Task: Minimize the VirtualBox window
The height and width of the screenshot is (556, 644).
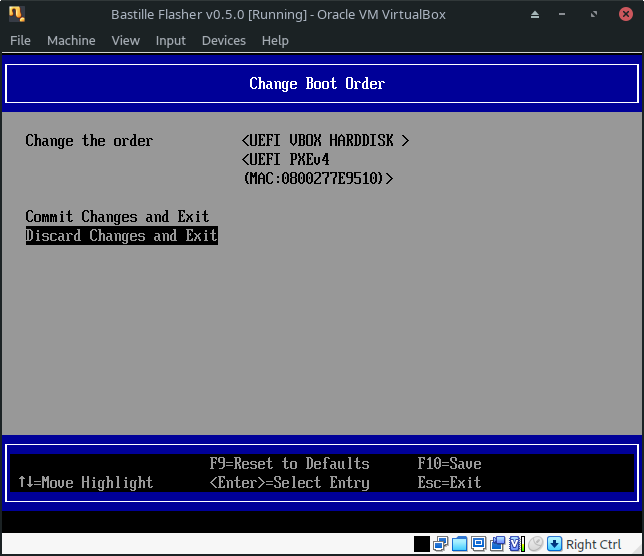Action: click(x=562, y=15)
